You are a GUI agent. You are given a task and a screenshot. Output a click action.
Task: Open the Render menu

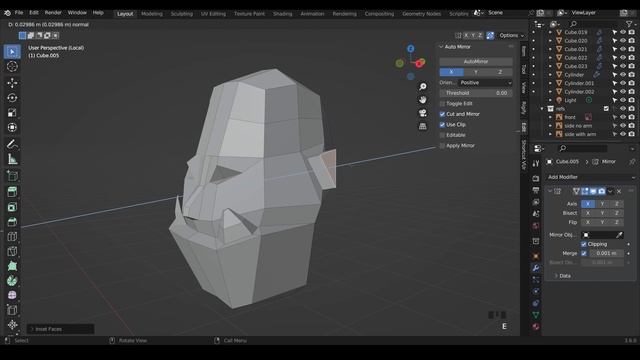(x=53, y=13)
